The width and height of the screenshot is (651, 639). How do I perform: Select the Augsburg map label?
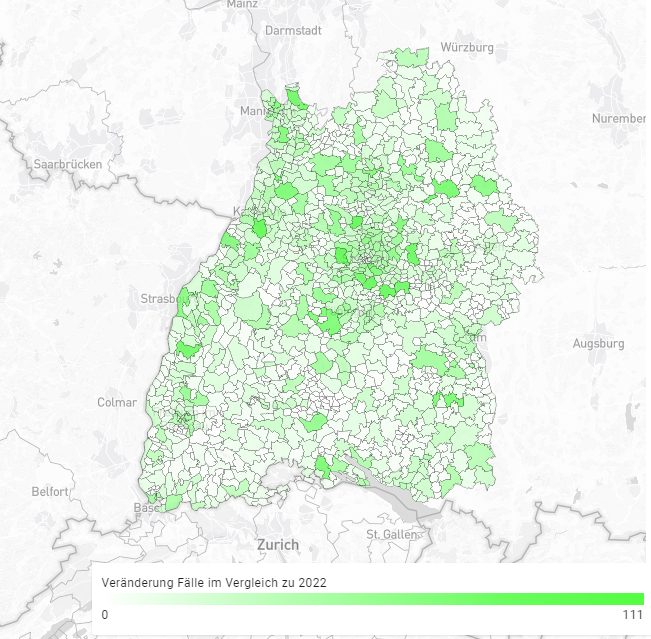tap(598, 343)
